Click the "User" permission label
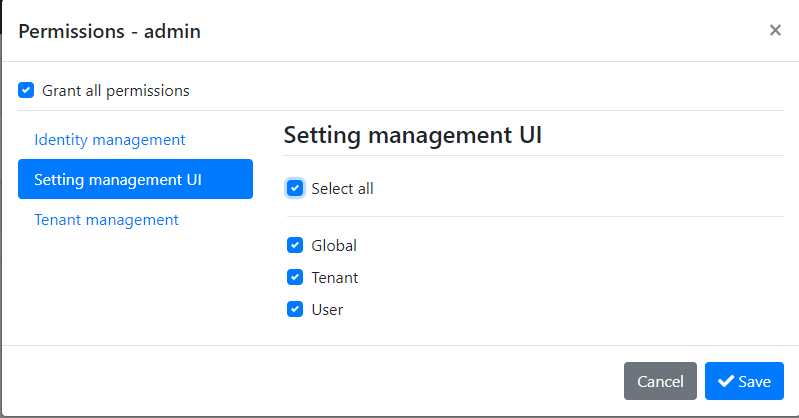The height and width of the screenshot is (418, 799). point(327,309)
